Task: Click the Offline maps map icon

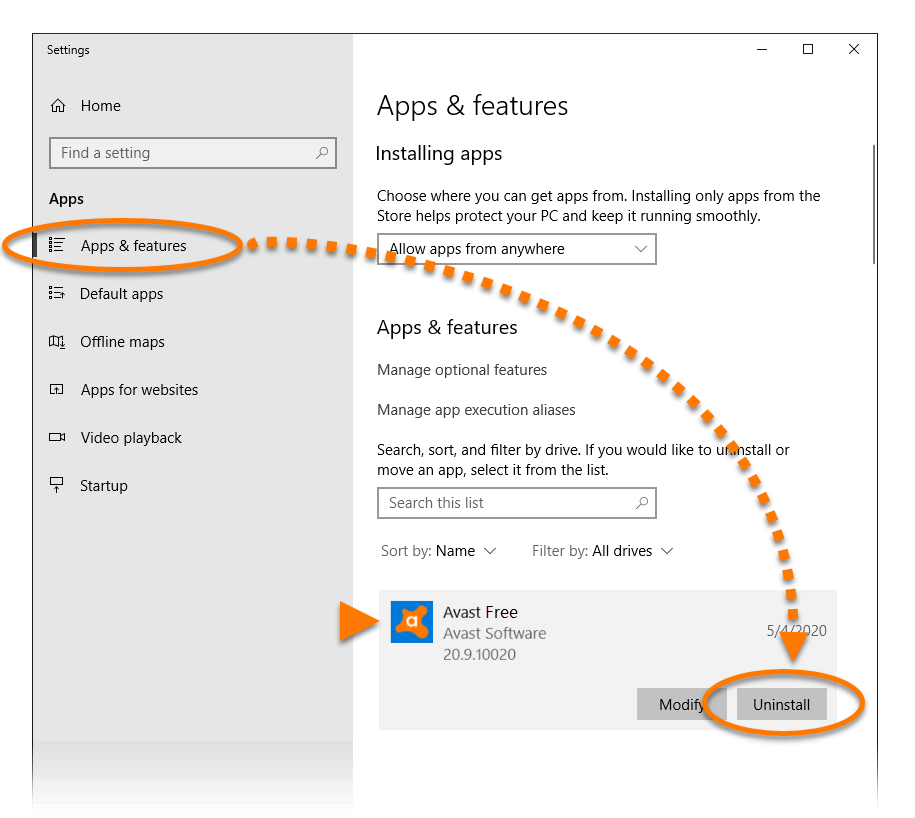Action: (x=57, y=341)
